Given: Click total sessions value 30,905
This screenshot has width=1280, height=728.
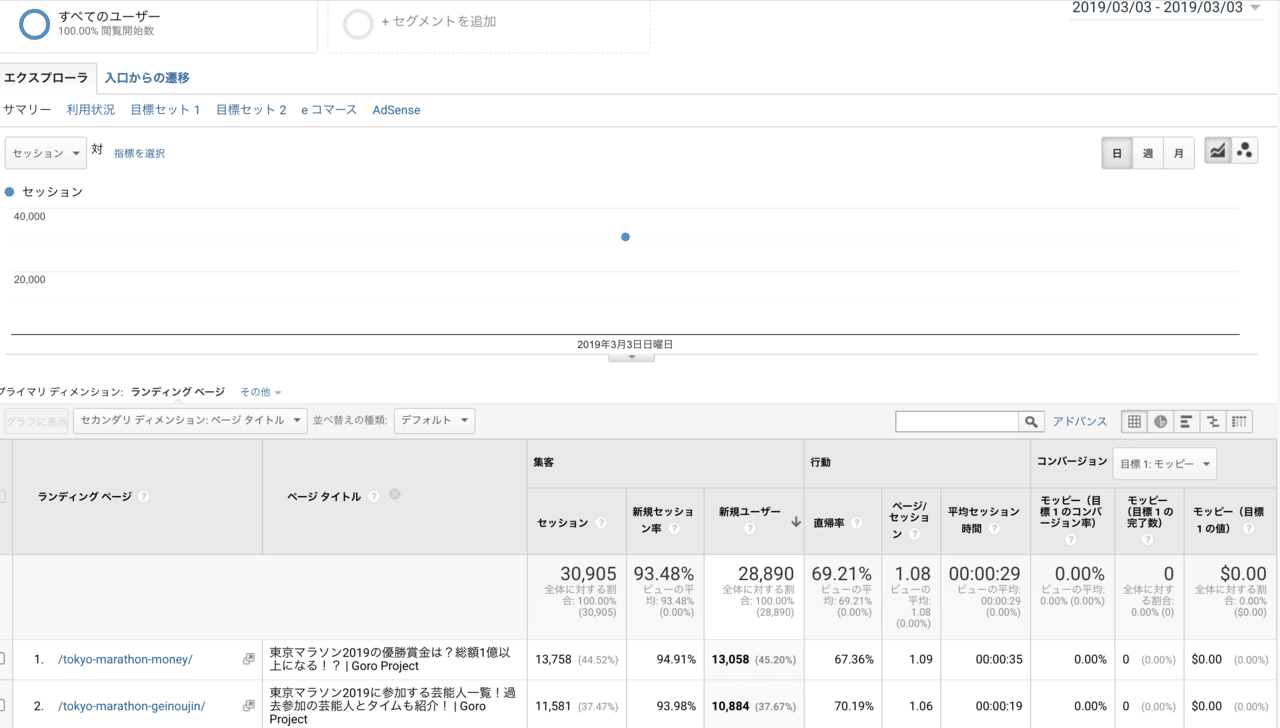Looking at the screenshot, I should 588,574.
